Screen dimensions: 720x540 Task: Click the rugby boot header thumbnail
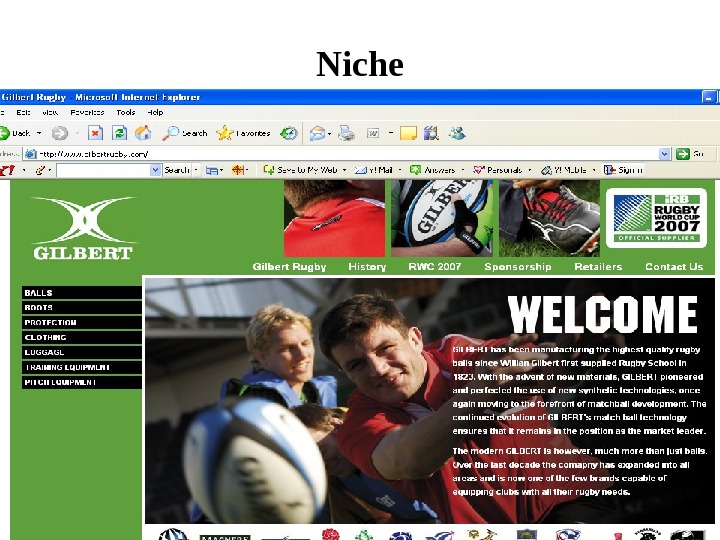point(549,218)
